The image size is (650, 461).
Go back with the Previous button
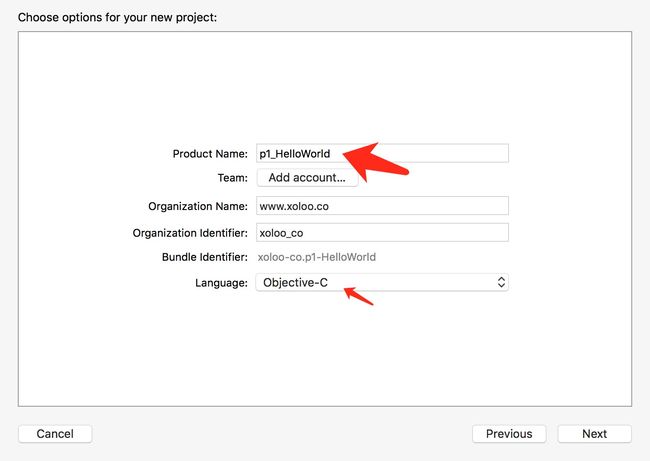point(509,434)
